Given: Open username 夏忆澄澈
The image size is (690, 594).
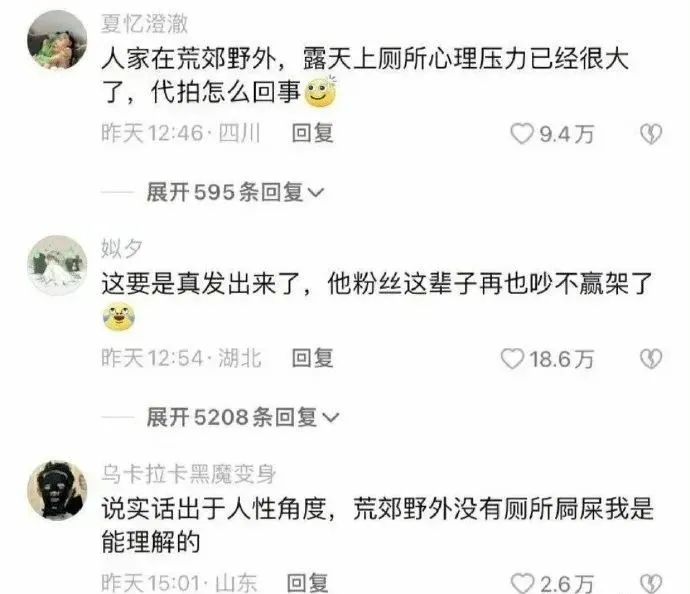Looking at the screenshot, I should pos(145,23).
